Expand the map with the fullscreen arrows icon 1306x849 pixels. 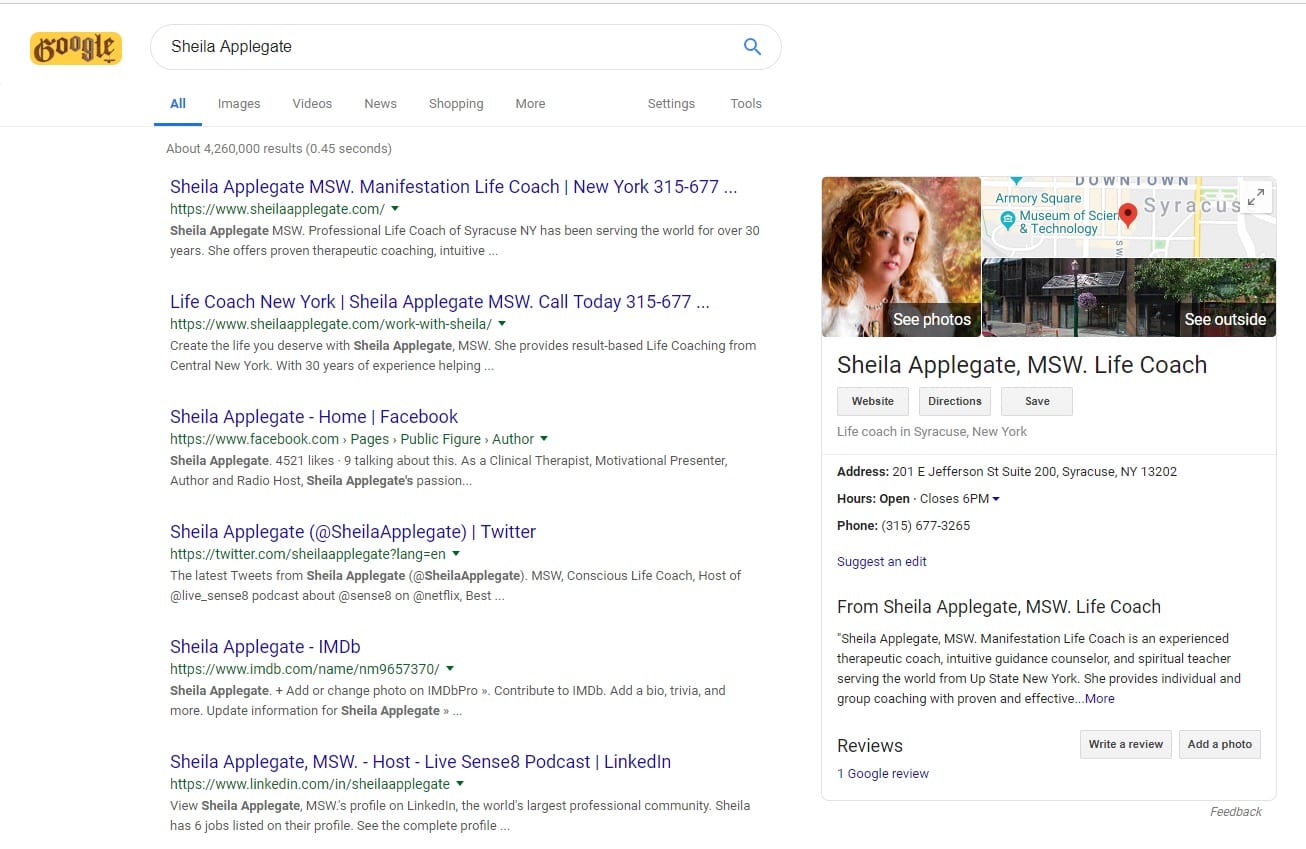coord(1257,197)
